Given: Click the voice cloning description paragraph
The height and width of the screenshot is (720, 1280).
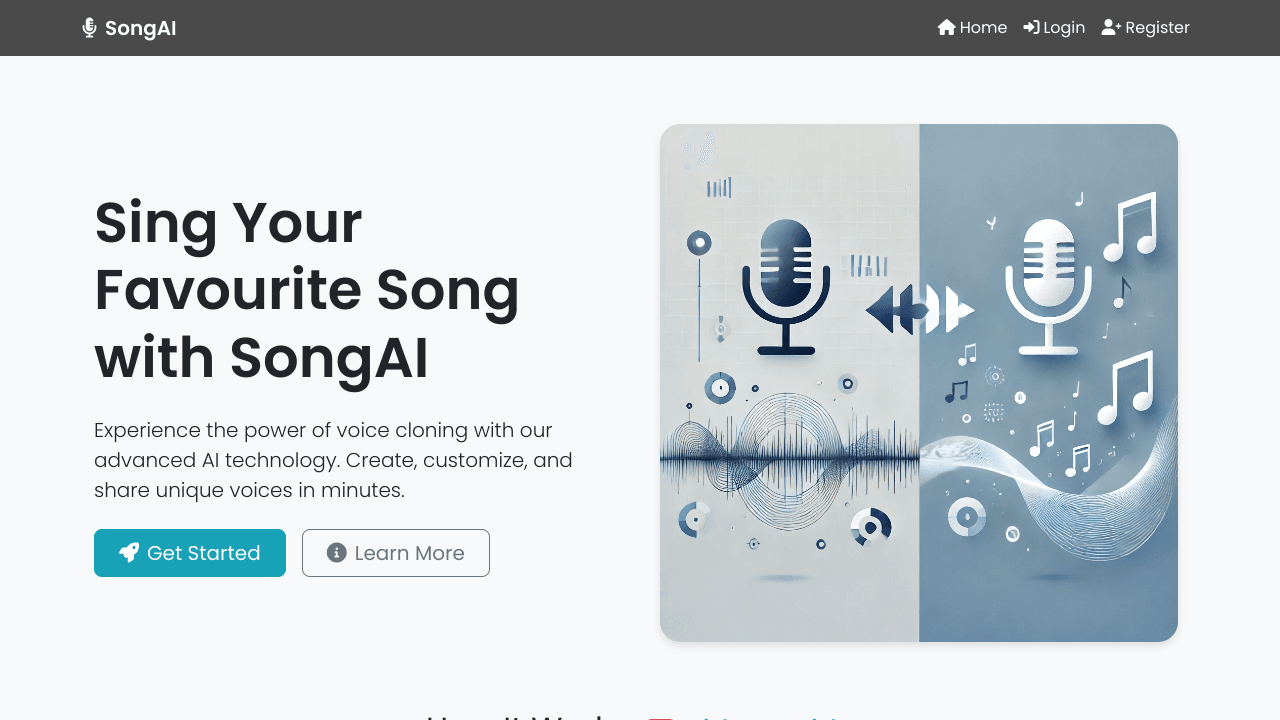Looking at the screenshot, I should [333, 460].
